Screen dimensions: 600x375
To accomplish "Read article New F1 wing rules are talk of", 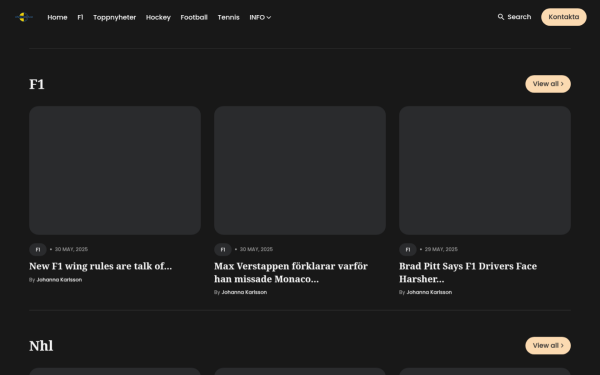I will coord(100,266).
